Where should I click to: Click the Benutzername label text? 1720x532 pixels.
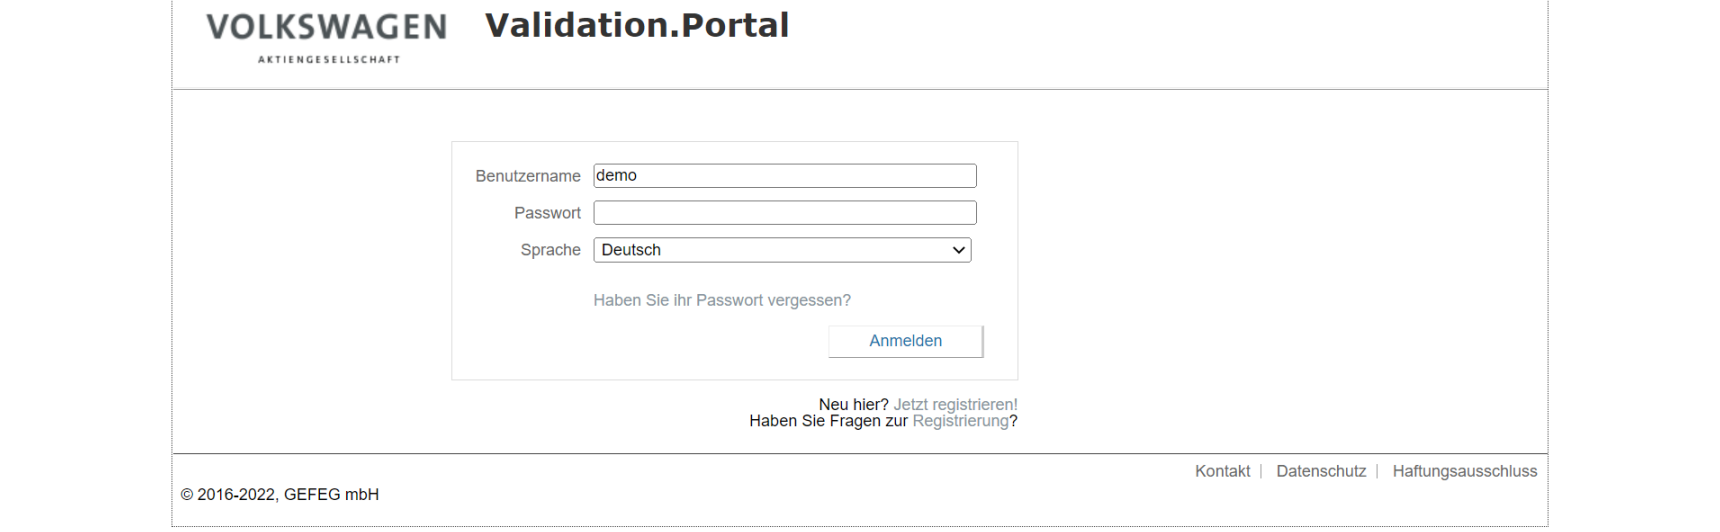click(x=528, y=176)
